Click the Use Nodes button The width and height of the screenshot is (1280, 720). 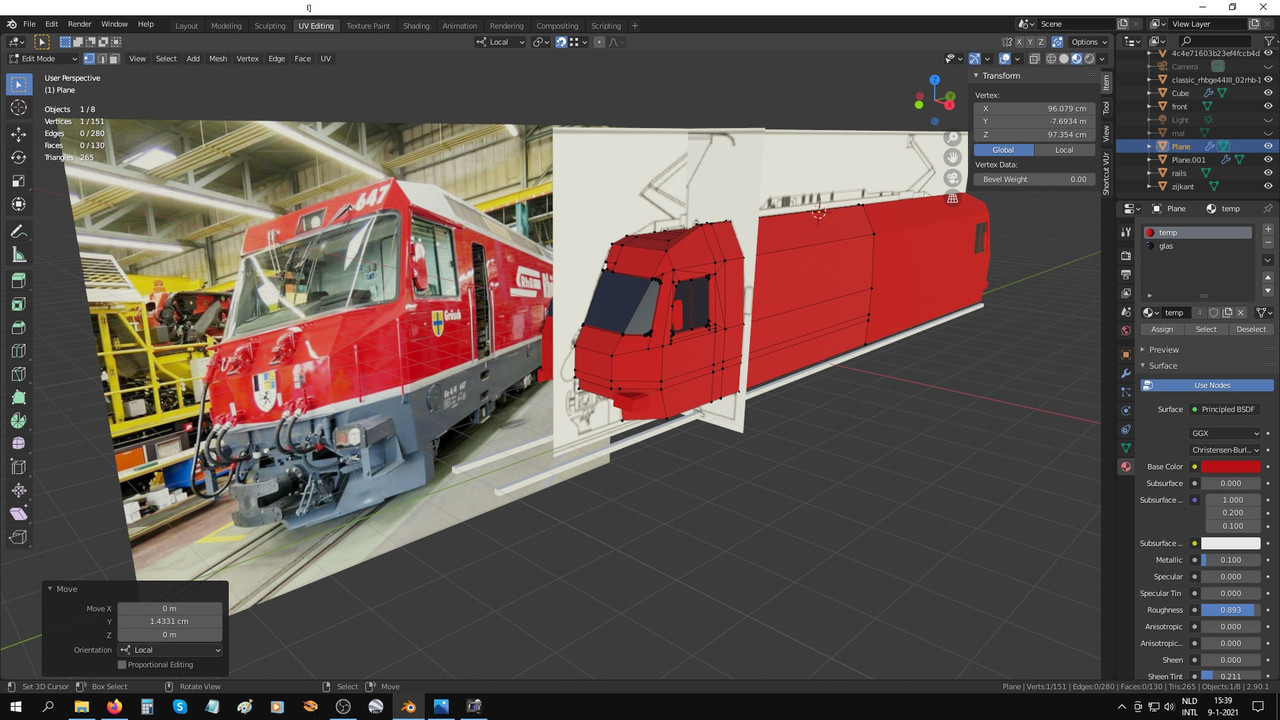click(x=1211, y=385)
